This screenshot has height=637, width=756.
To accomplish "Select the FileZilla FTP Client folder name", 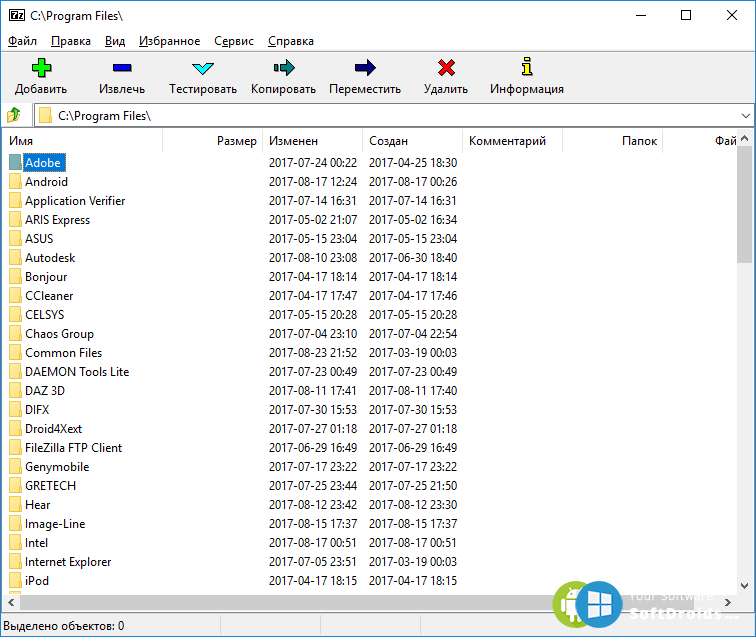I will tap(73, 448).
